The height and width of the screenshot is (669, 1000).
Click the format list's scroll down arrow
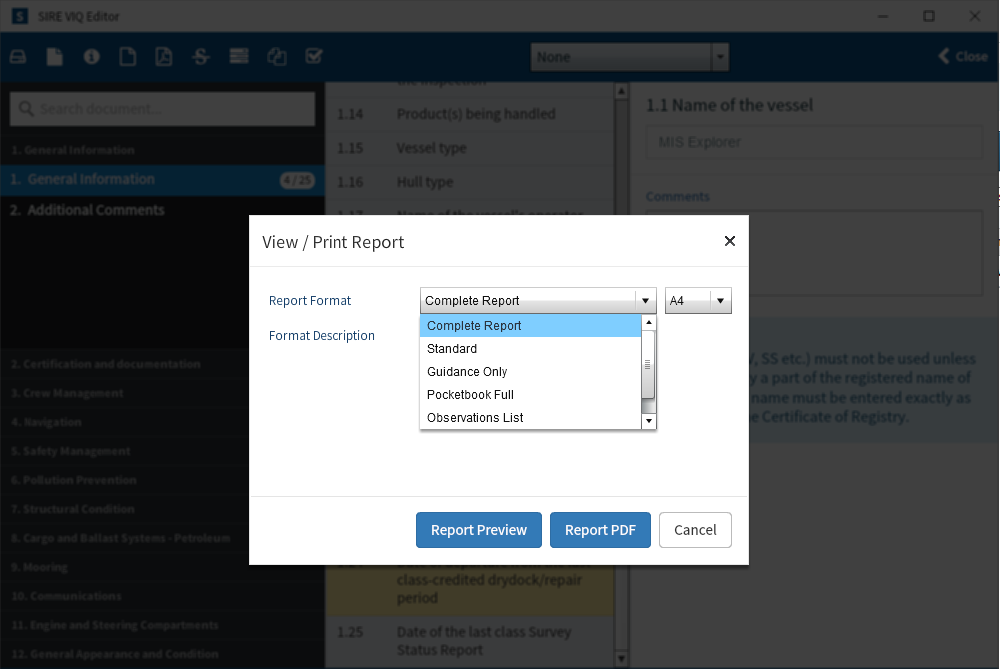(x=649, y=421)
